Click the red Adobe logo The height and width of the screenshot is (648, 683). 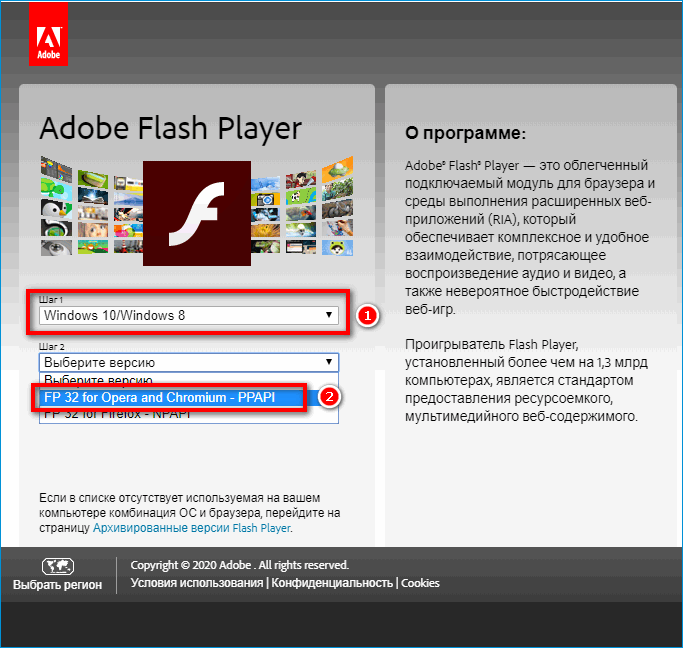point(48,34)
